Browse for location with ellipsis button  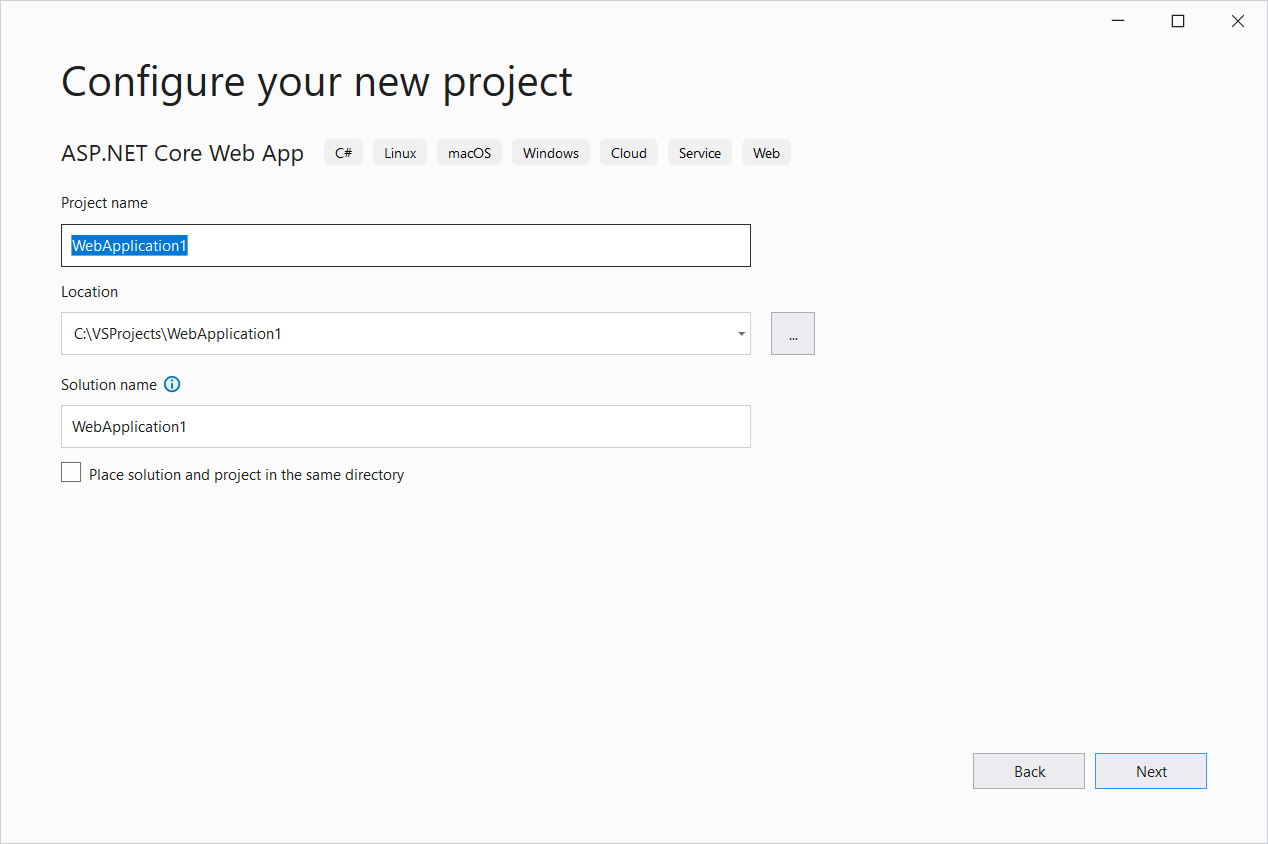[793, 334]
